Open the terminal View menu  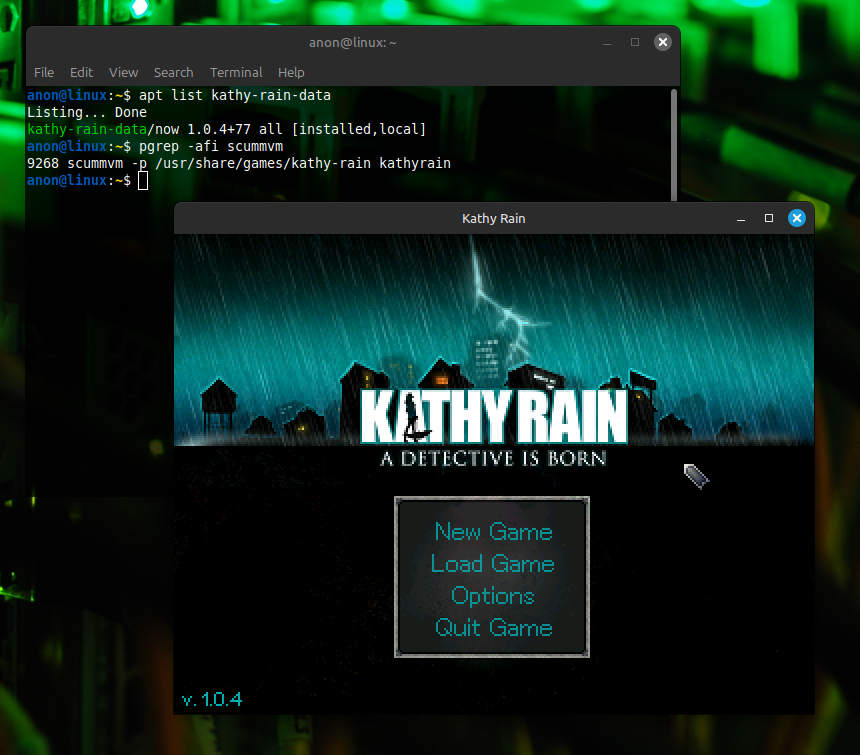(123, 72)
